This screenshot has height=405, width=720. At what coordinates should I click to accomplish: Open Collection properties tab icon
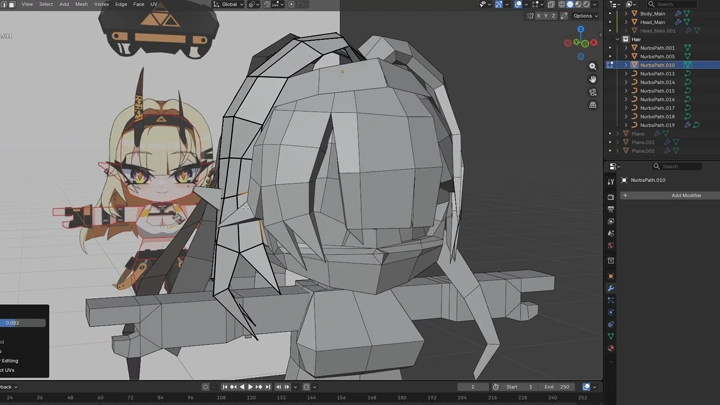click(x=611, y=260)
